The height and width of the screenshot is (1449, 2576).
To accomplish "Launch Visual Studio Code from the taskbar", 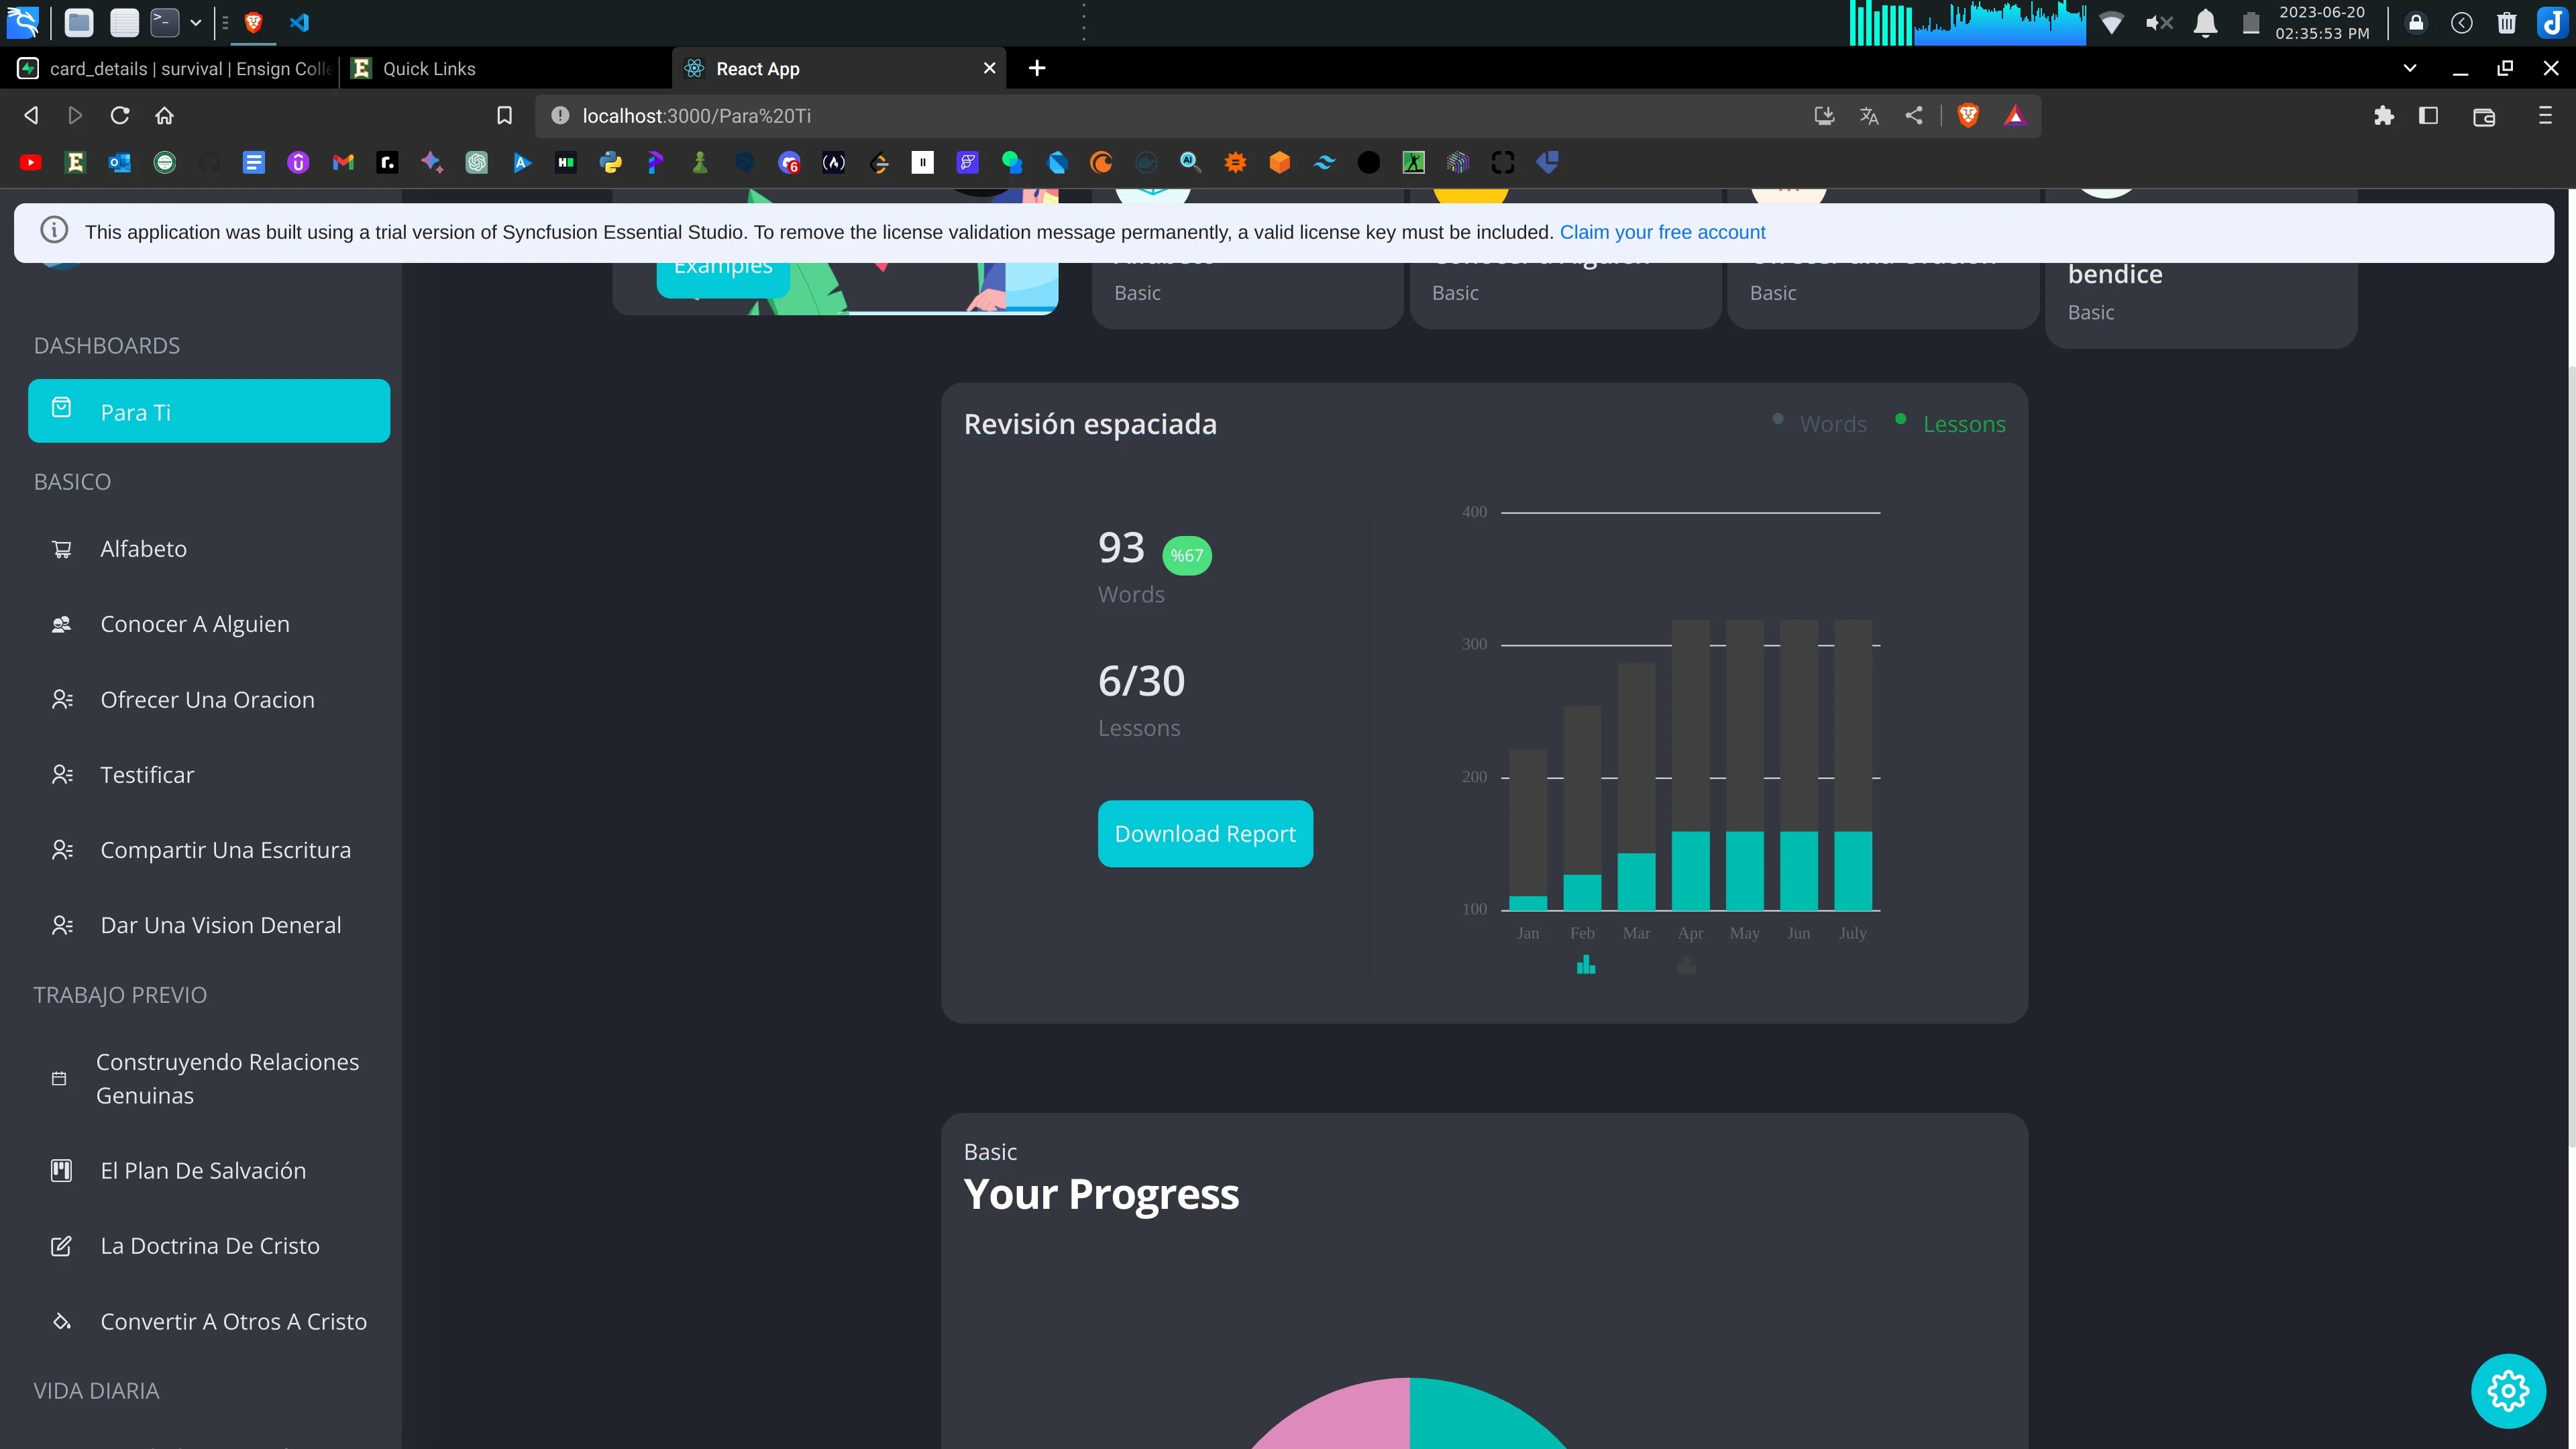I will [x=299, y=22].
